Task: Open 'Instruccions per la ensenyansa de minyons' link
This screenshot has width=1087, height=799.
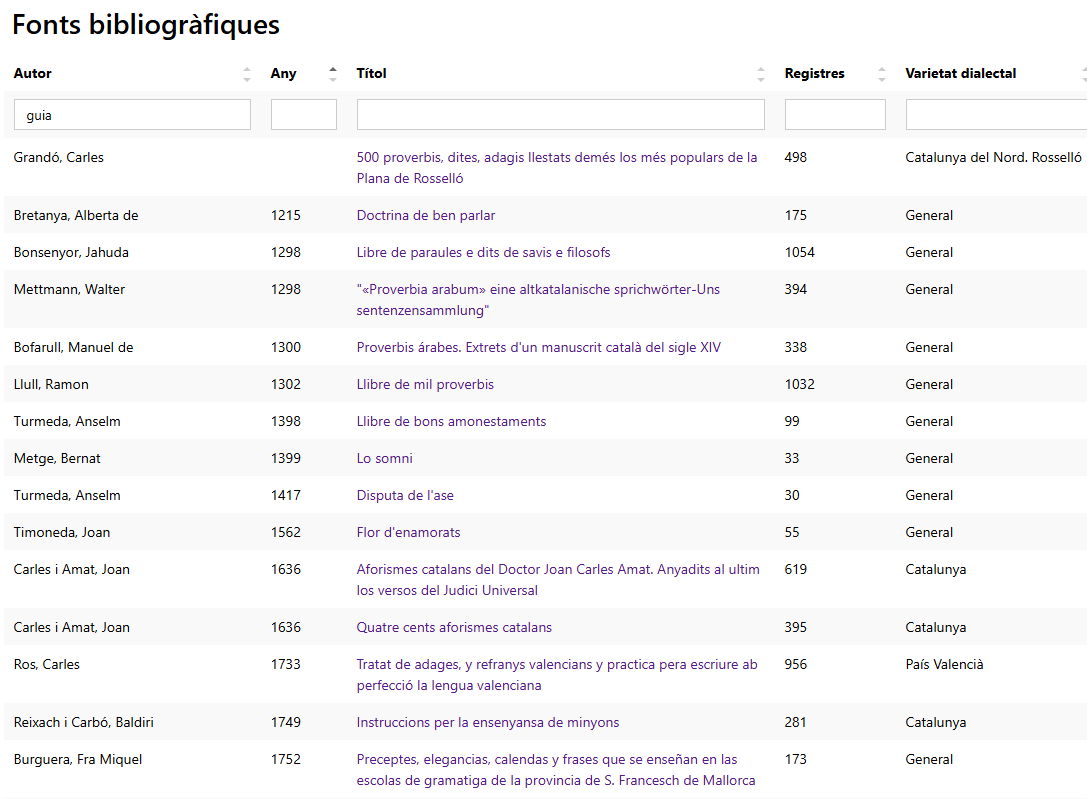Action: pos(487,722)
